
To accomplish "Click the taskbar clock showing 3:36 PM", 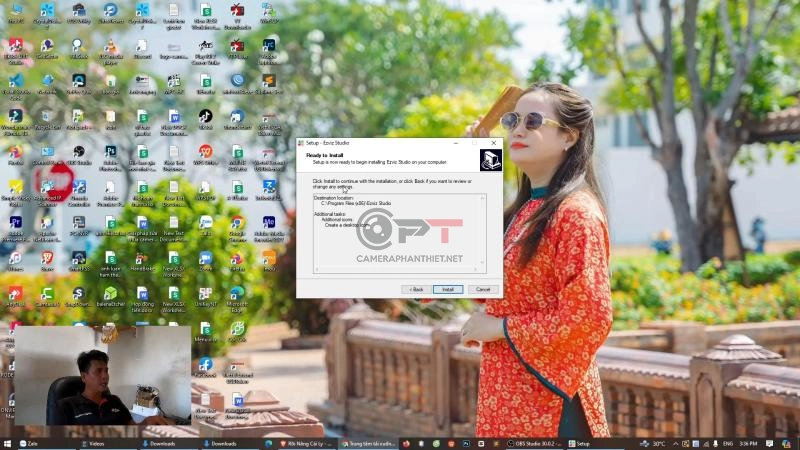I will click(x=749, y=444).
